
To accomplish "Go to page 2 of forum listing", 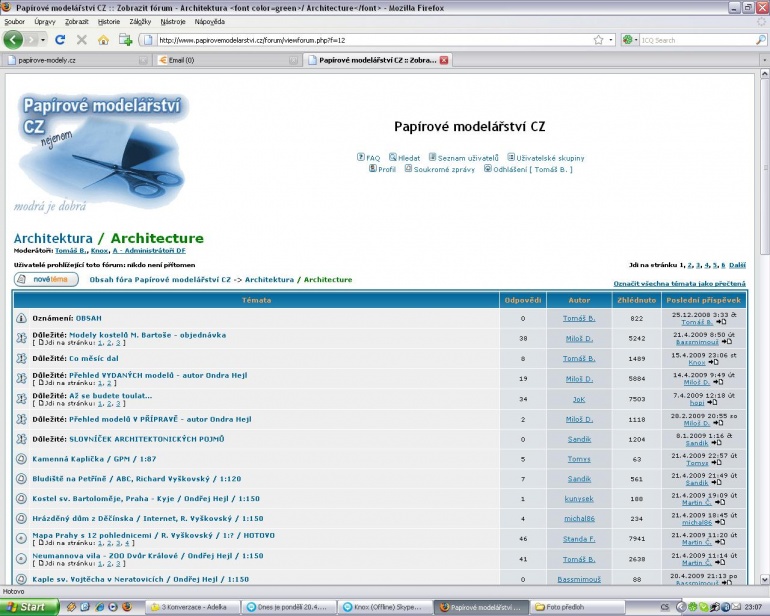I will pyautogui.click(x=690, y=265).
